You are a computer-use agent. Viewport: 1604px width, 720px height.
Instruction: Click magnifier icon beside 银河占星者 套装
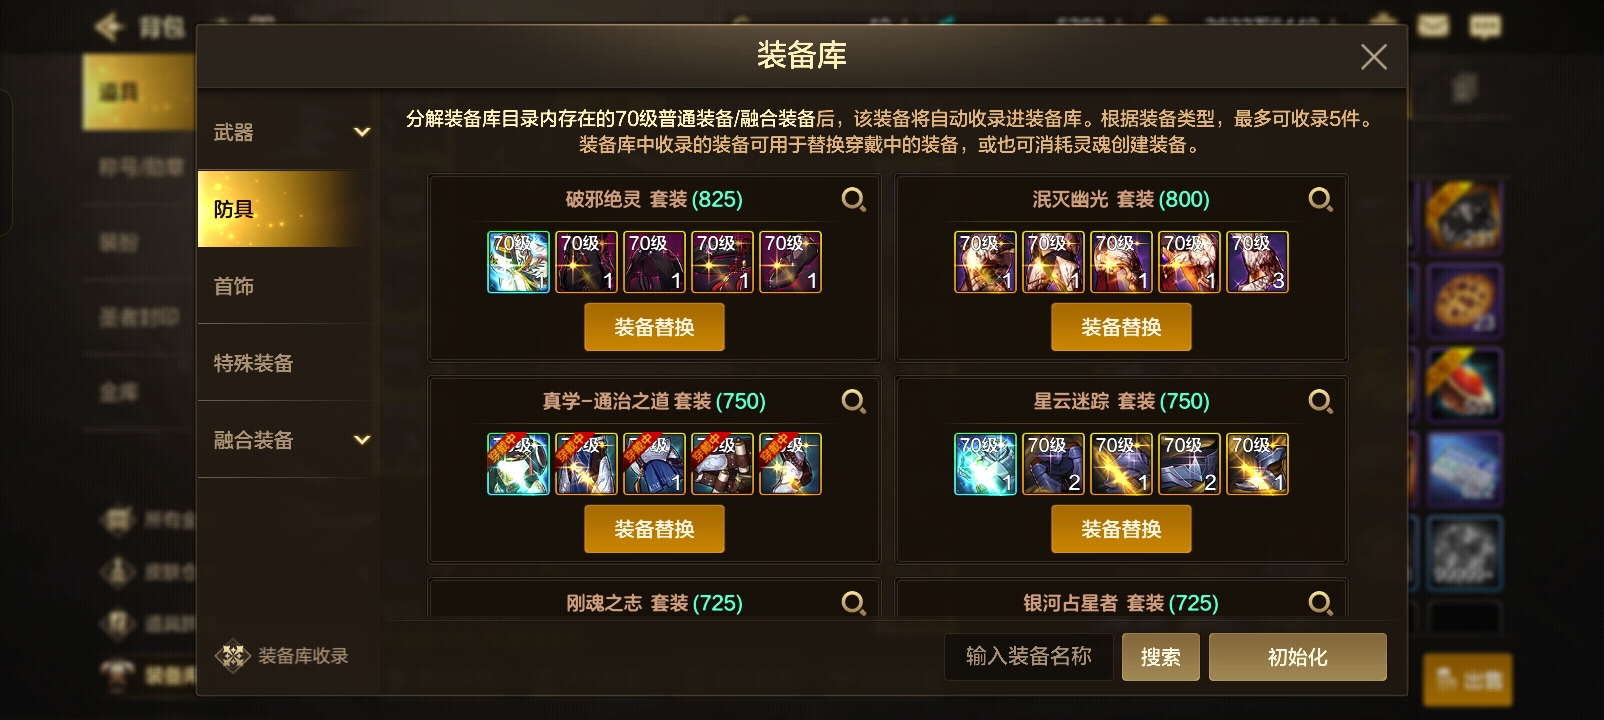[1320, 603]
